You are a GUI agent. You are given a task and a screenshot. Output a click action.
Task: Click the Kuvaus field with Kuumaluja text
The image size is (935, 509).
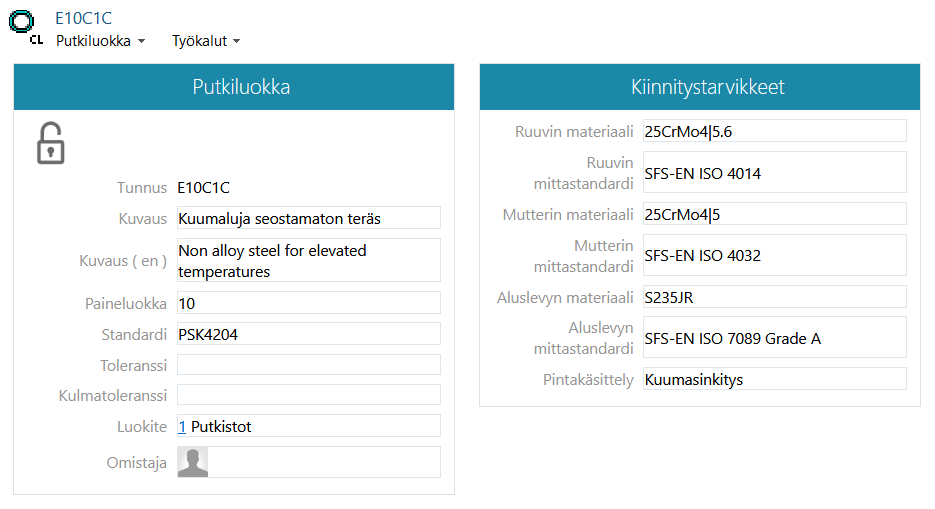click(308, 218)
